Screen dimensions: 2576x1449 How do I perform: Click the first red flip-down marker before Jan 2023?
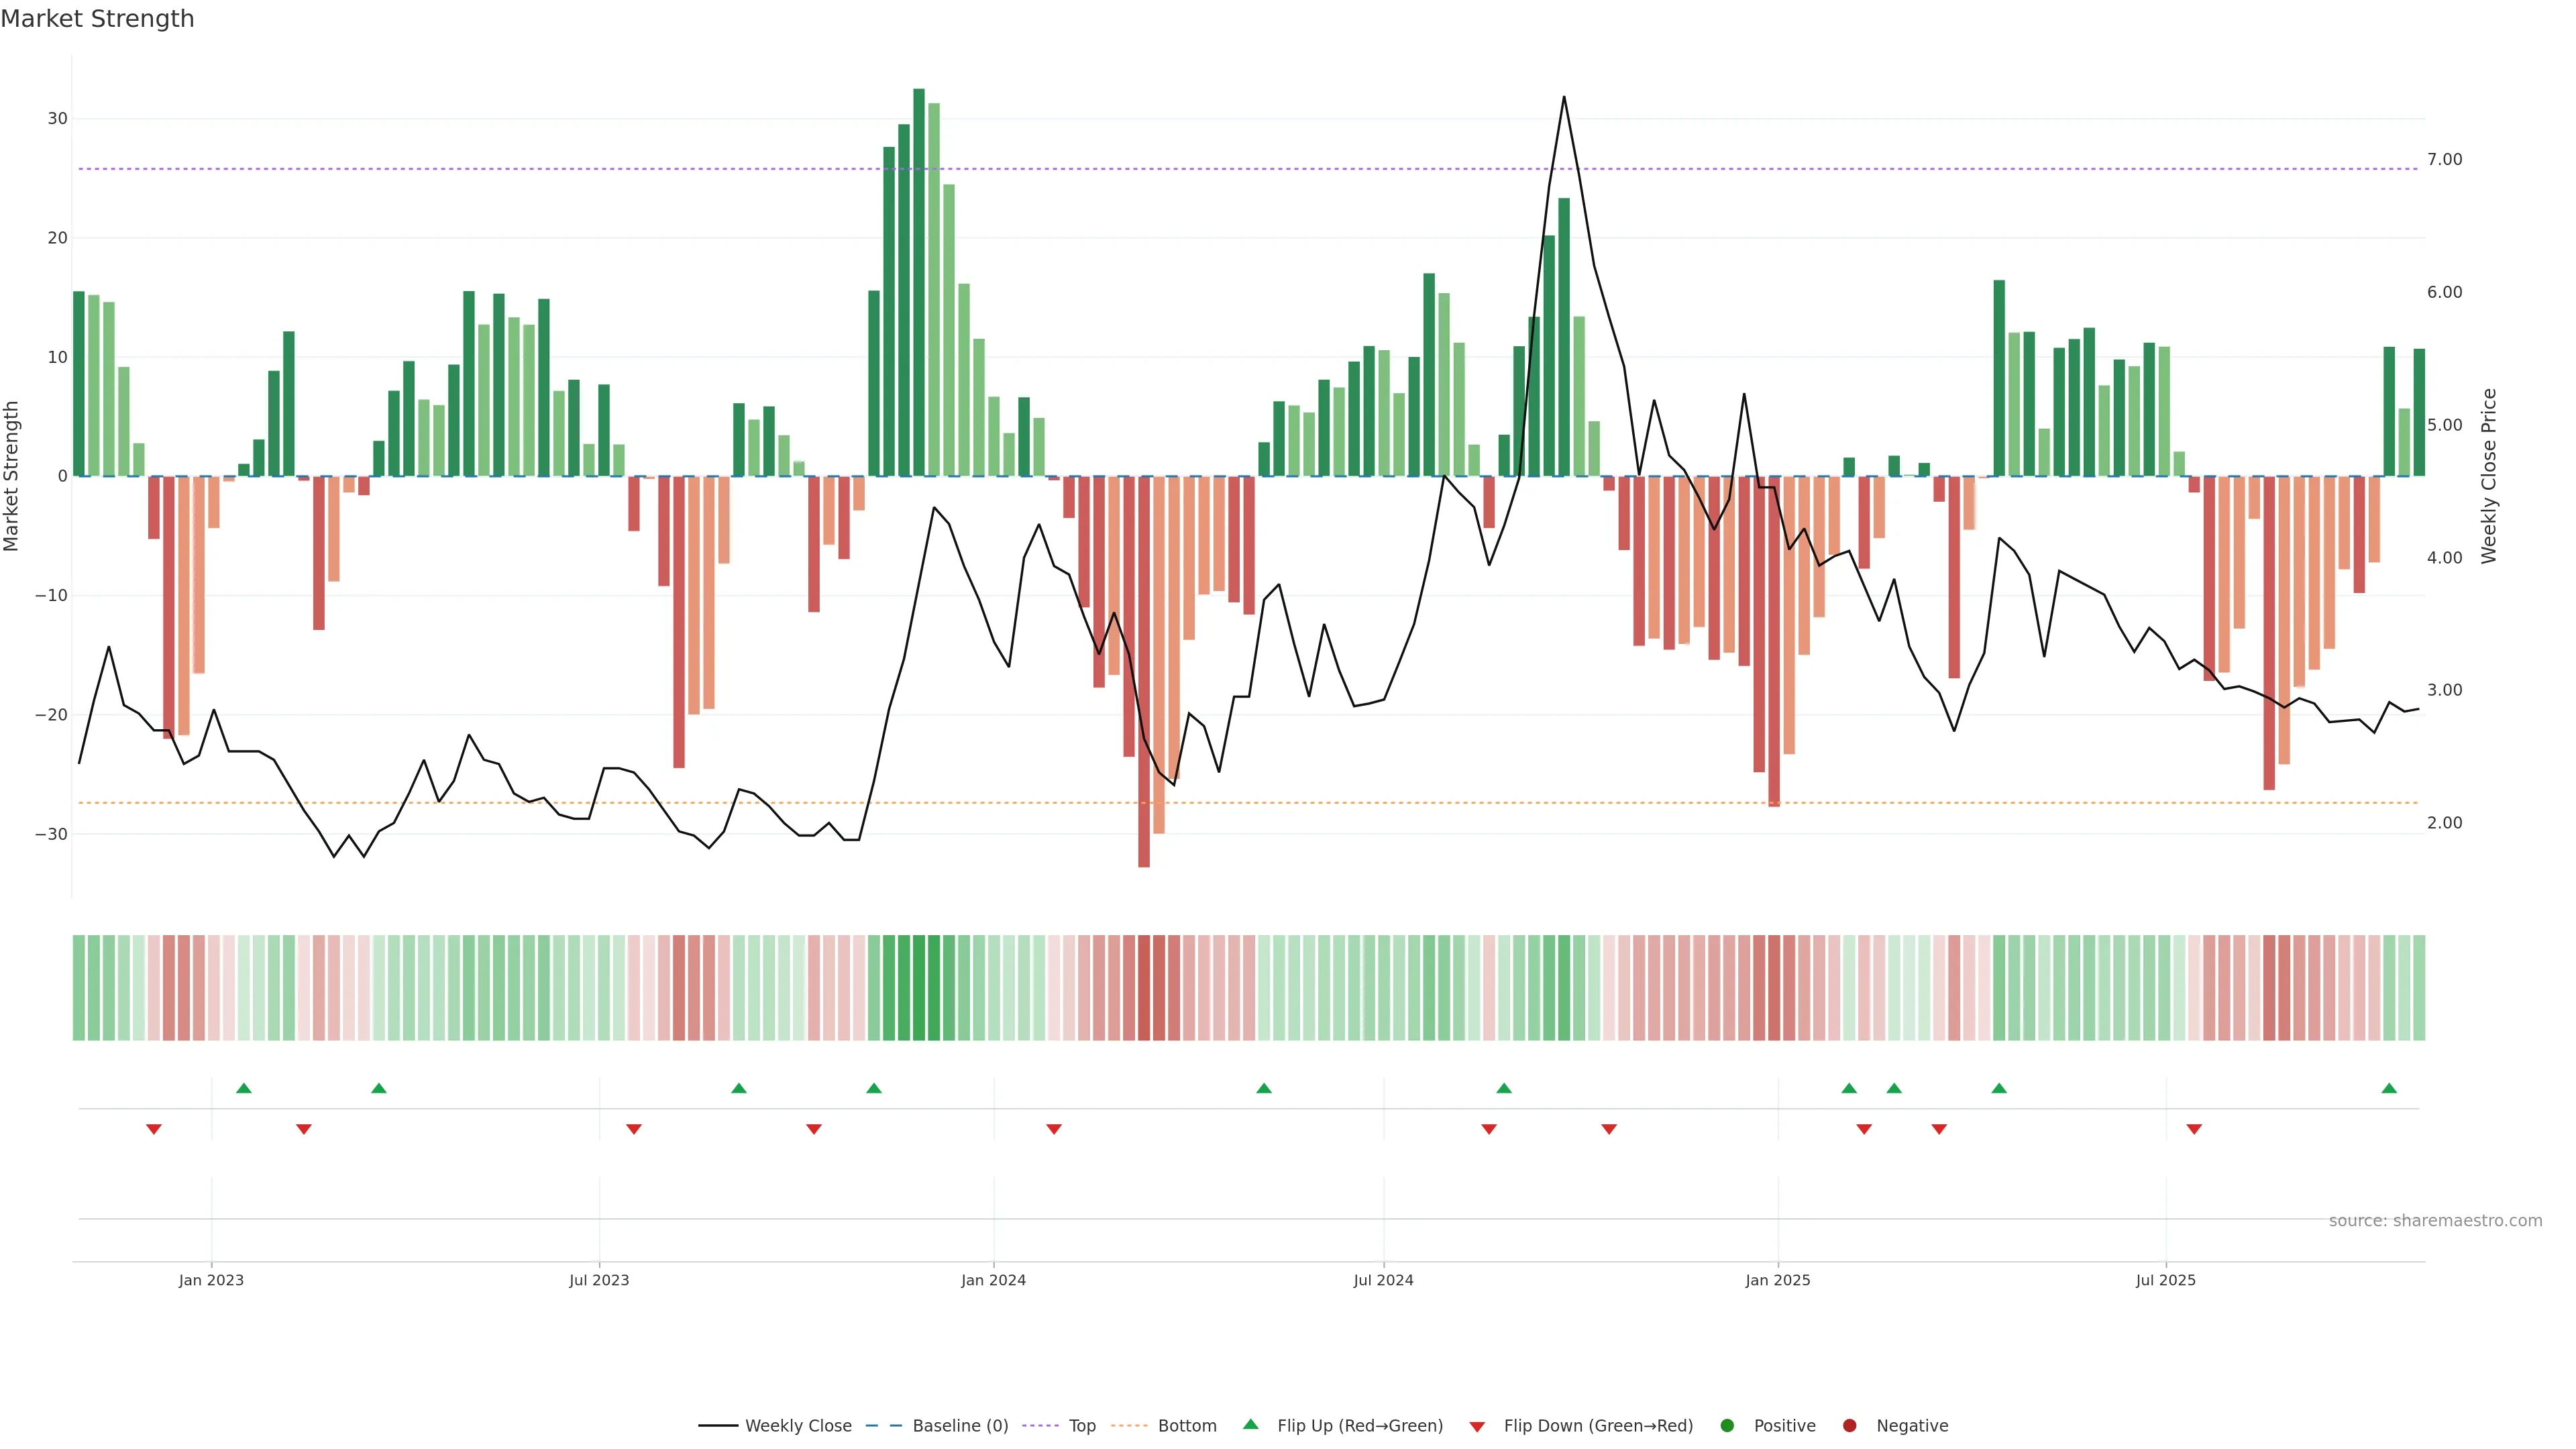coord(154,1129)
